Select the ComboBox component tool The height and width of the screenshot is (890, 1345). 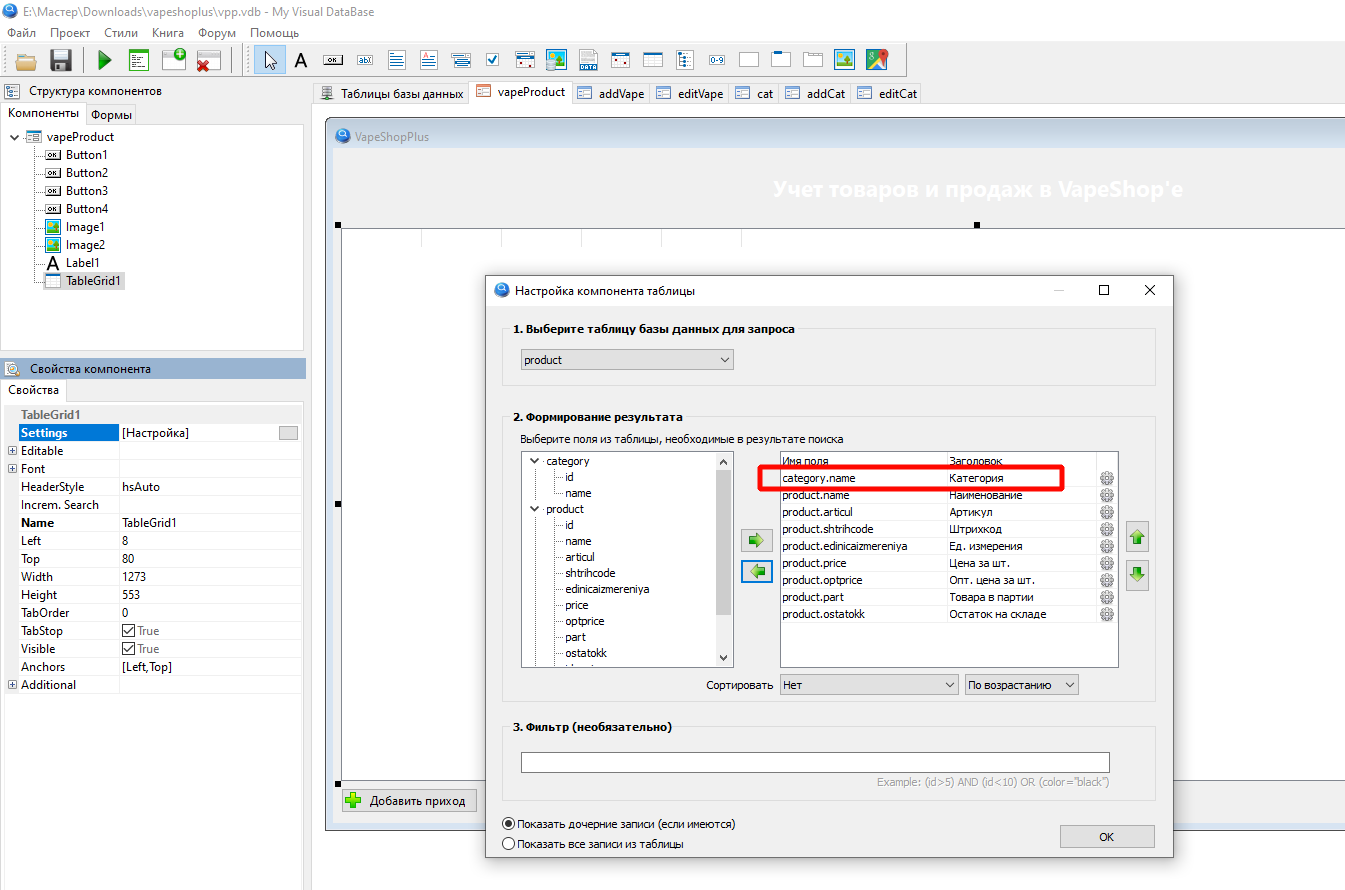tap(461, 60)
